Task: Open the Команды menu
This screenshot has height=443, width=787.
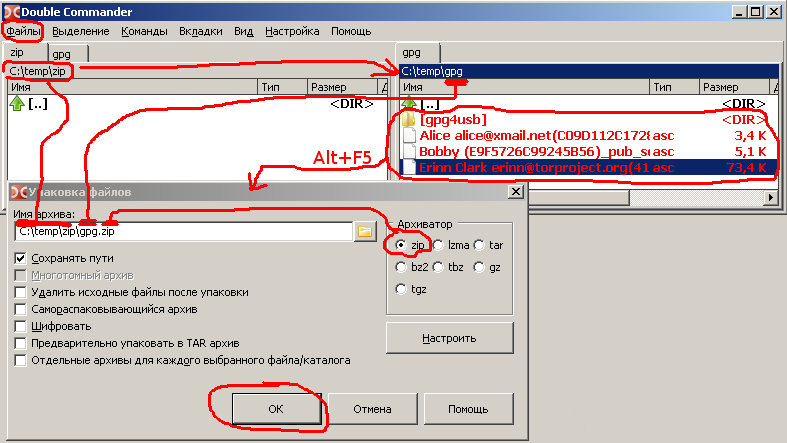Action: [144, 31]
